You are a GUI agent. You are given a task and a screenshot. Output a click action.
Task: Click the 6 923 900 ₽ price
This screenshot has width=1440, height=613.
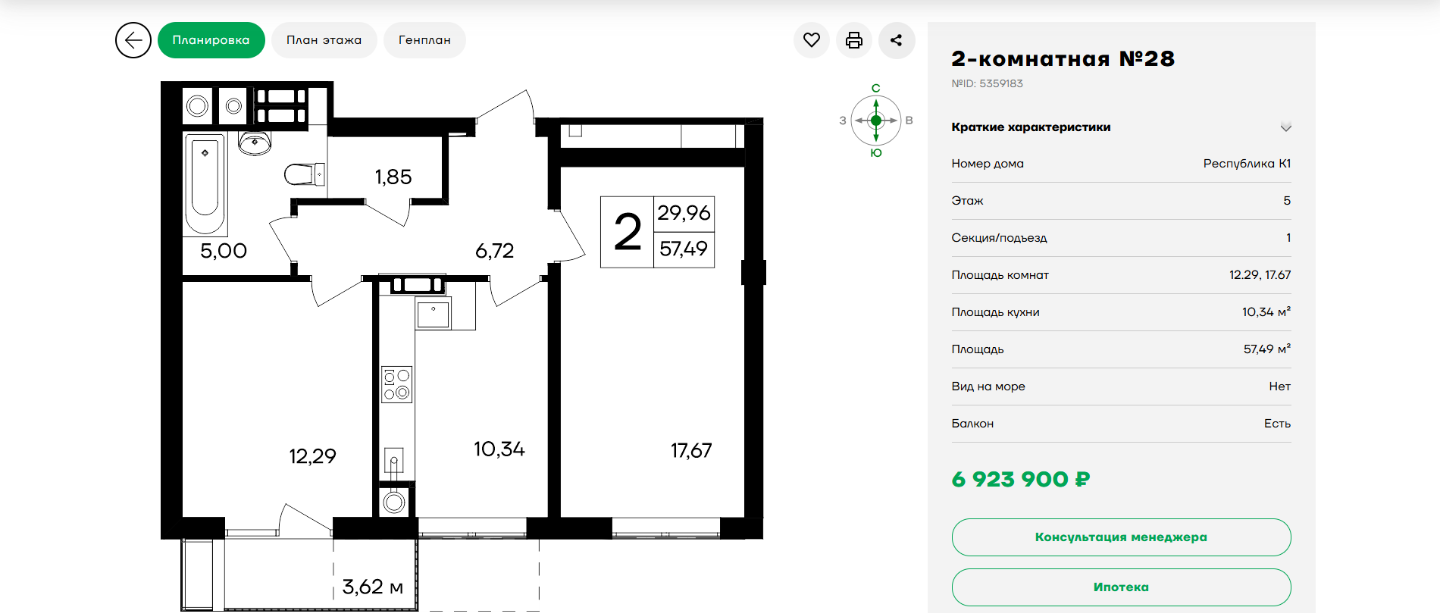coord(1020,480)
